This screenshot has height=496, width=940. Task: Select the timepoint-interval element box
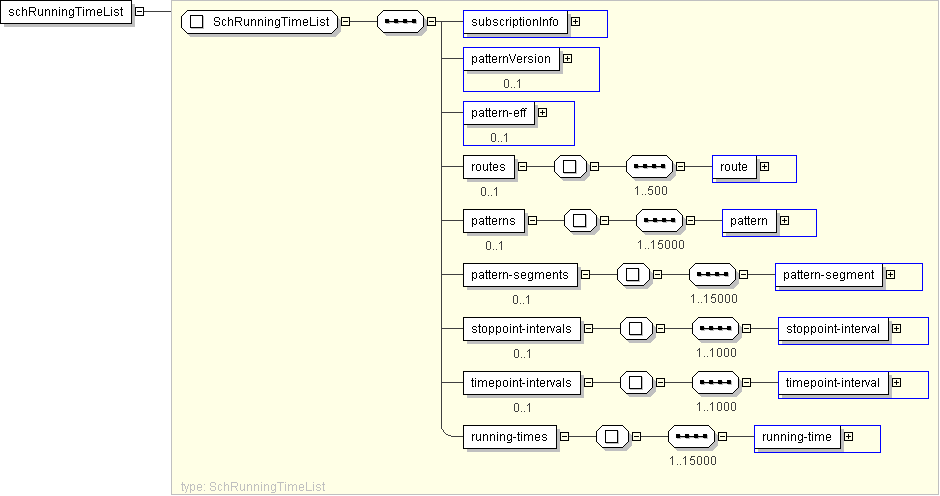point(833,382)
